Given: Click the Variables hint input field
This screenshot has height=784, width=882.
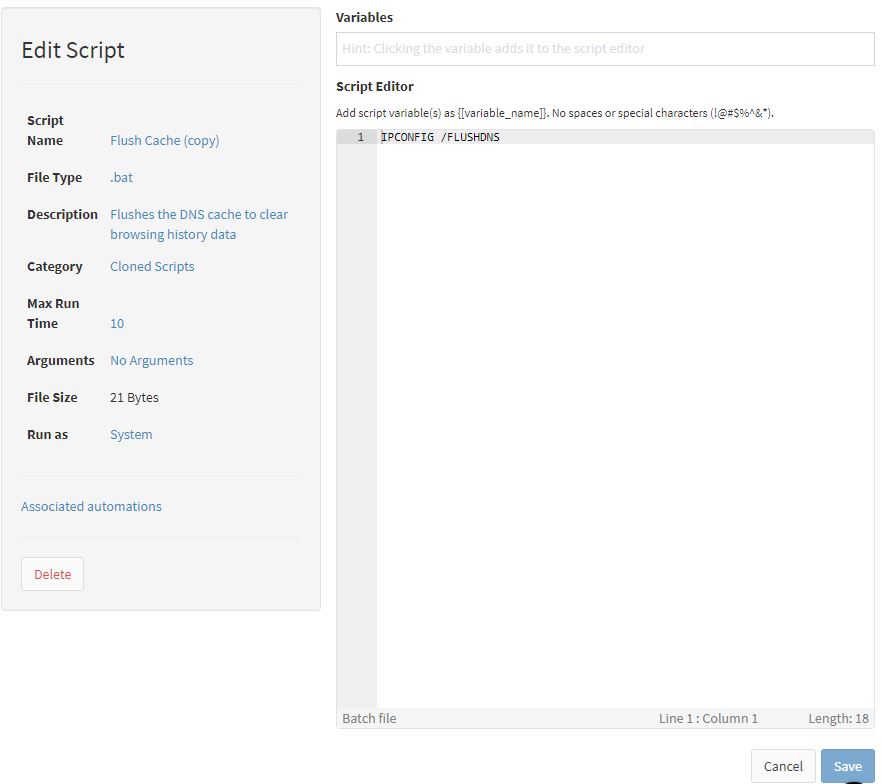Looking at the screenshot, I should 605,49.
